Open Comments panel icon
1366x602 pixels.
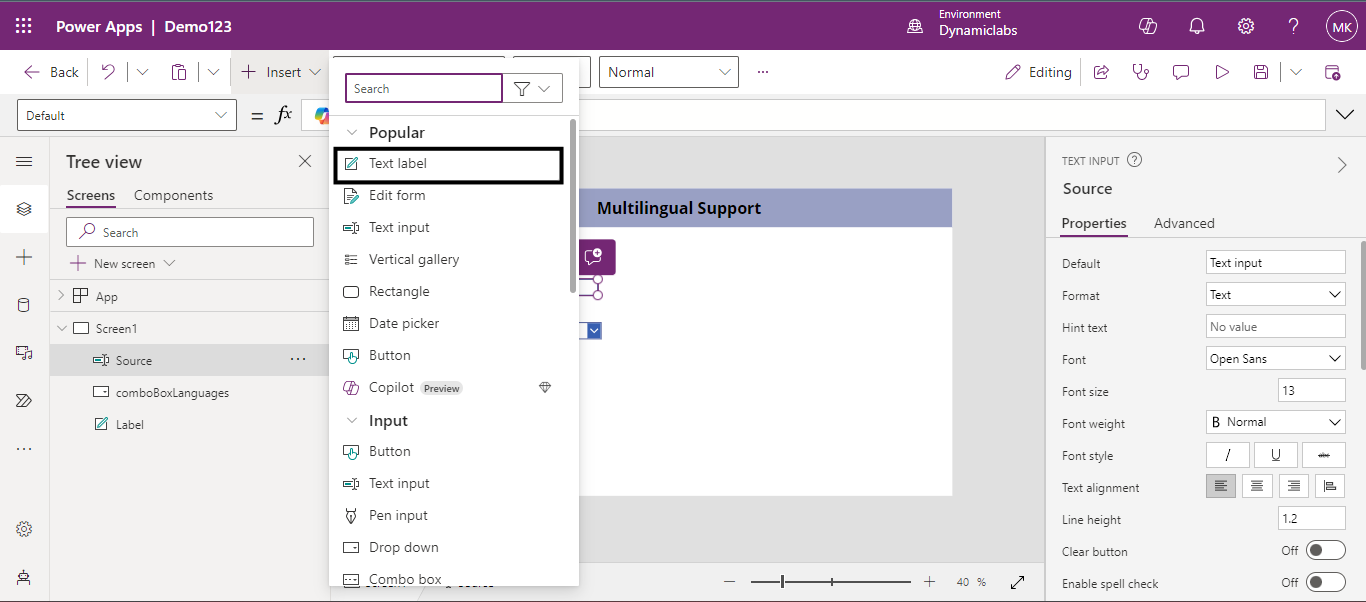[x=1181, y=72]
